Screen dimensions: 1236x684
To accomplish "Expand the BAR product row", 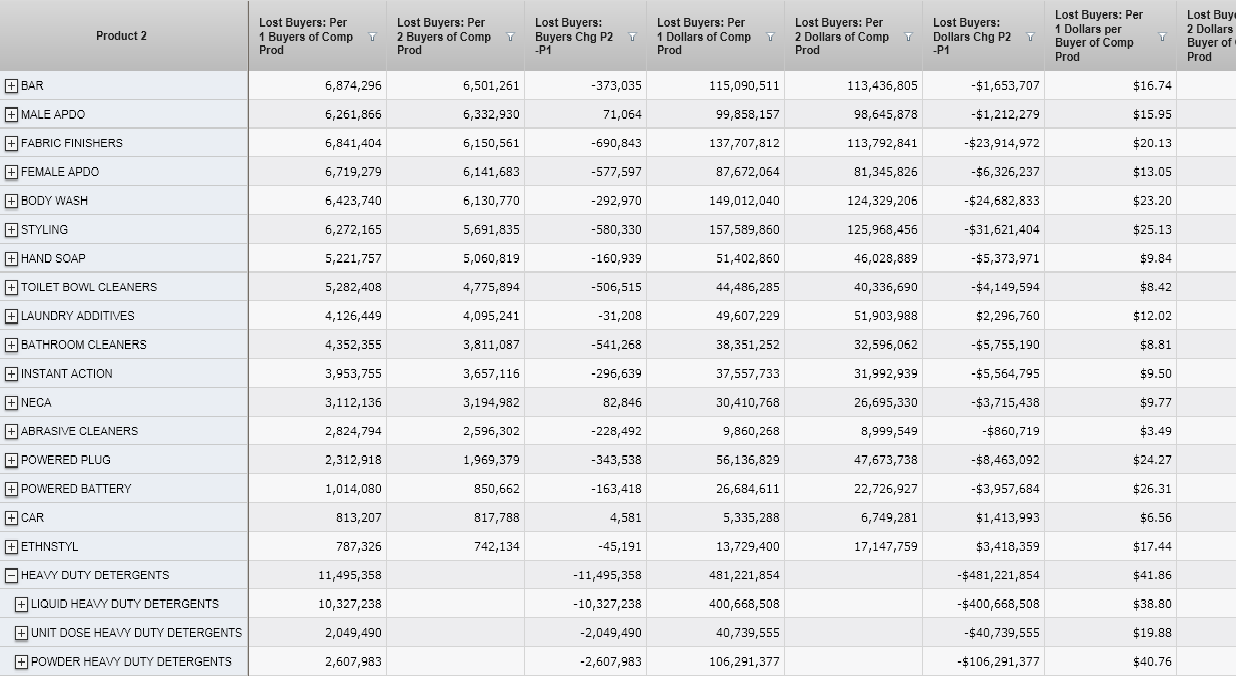I will 11,86.
